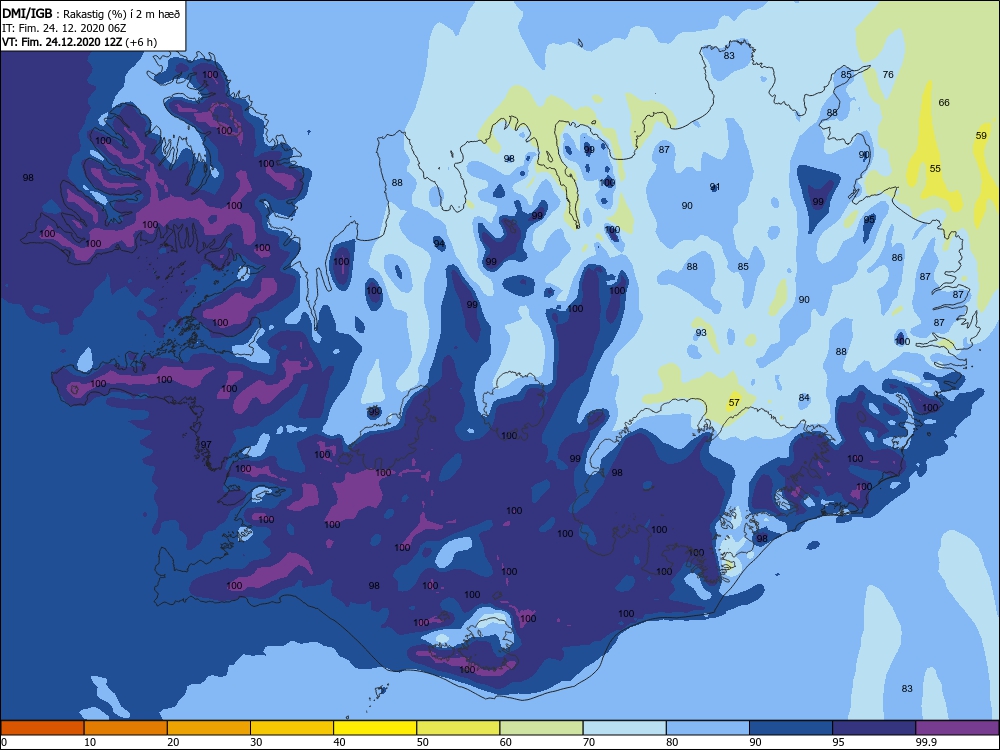Click the line 'IT: Fim. 24. 12. 2020 06Z'
The height and width of the screenshot is (750, 1000).
pos(63,28)
